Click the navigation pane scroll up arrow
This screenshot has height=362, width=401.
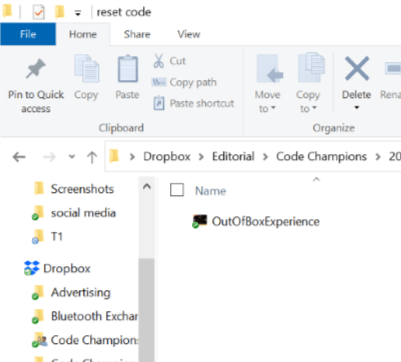[147, 187]
